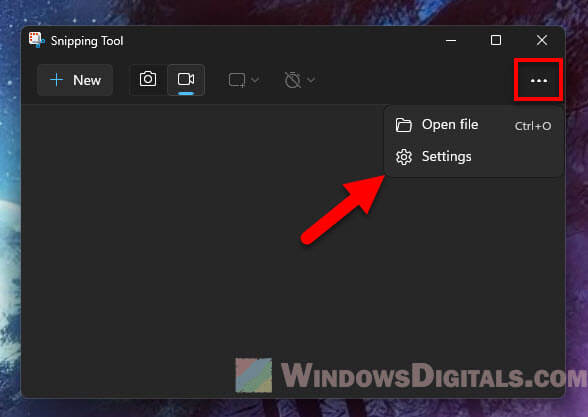Open the delay timer dropdown
Image resolution: width=588 pixels, height=417 pixels.
[x=300, y=80]
